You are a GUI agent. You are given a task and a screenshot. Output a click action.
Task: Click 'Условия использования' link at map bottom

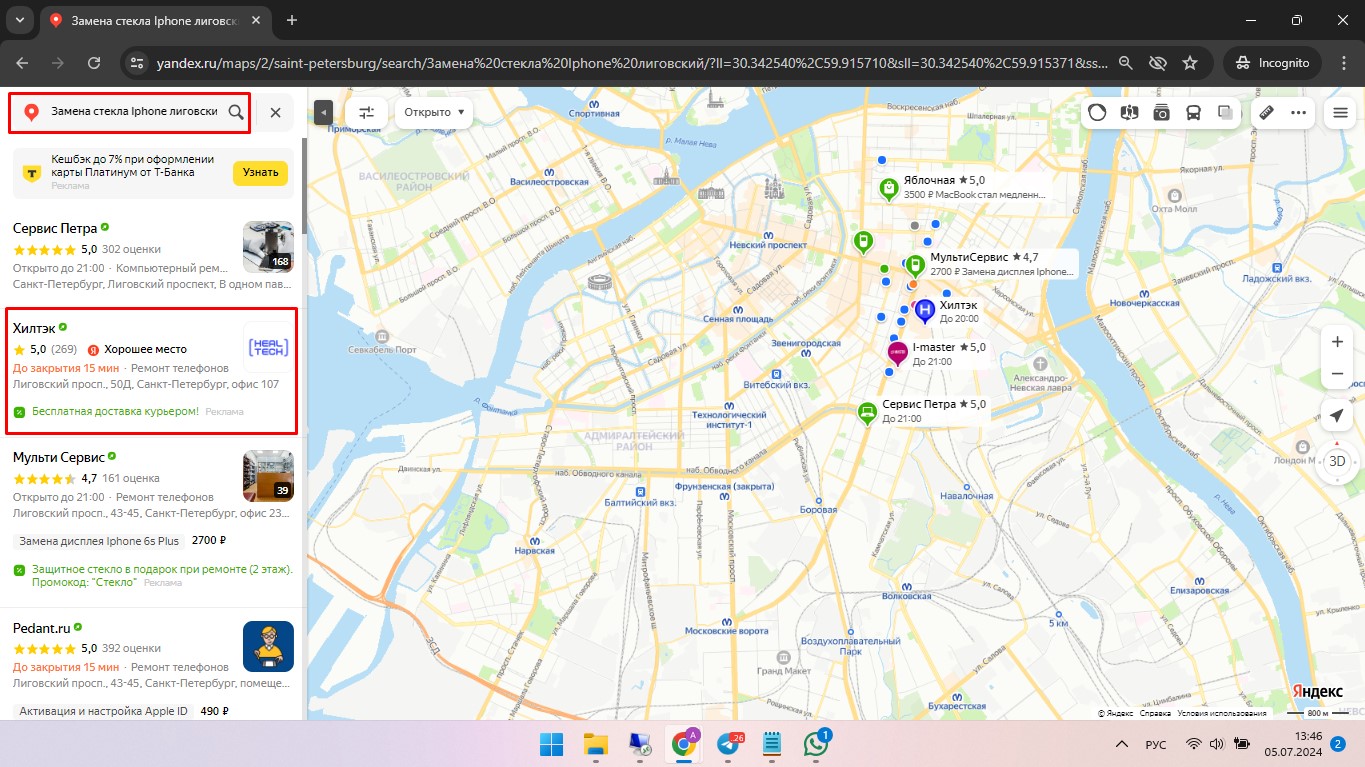[1222, 713]
